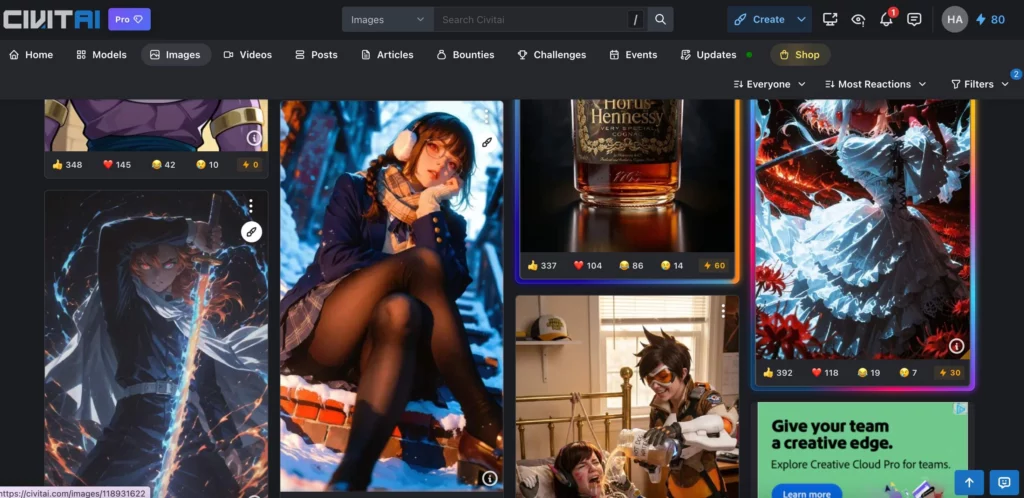Expand the Most Reactions sort dropdown
1024x498 pixels.
click(876, 84)
